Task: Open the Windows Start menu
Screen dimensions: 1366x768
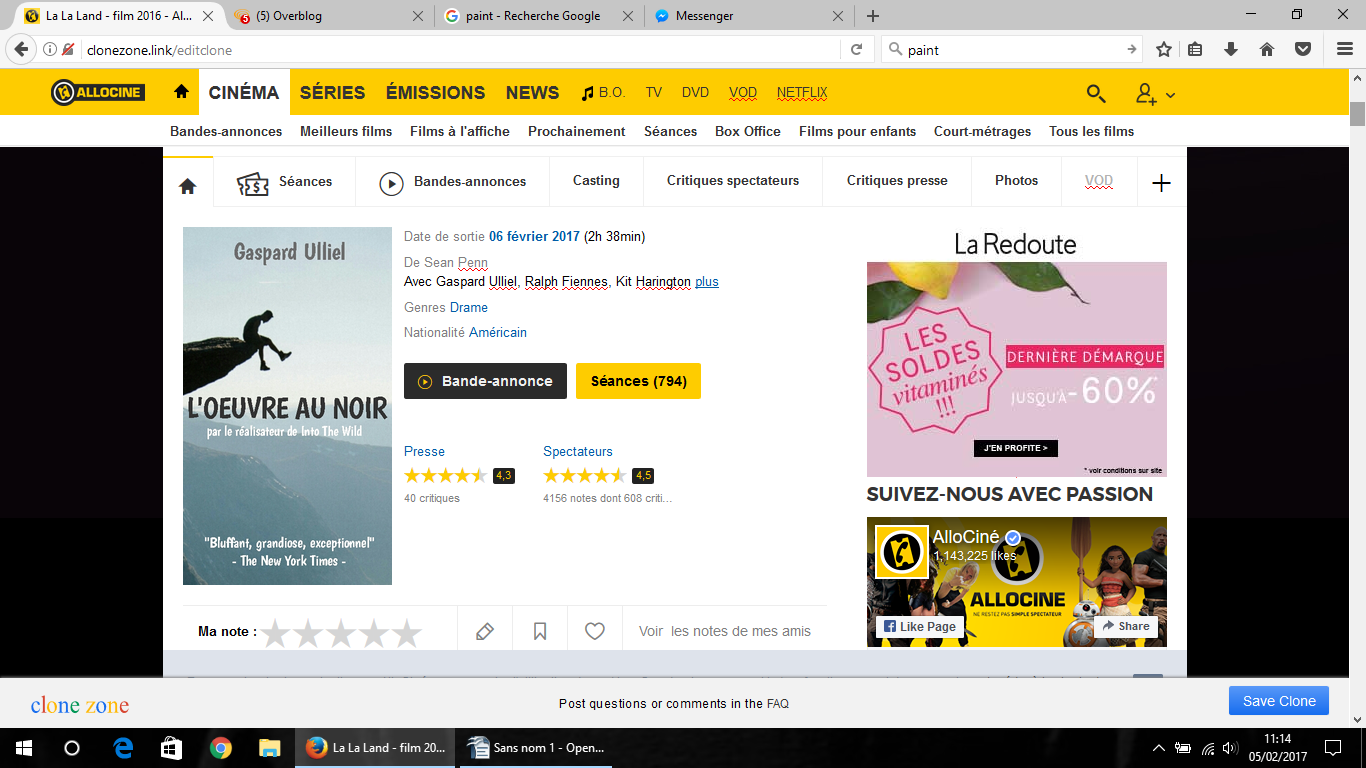Action: coord(24,747)
